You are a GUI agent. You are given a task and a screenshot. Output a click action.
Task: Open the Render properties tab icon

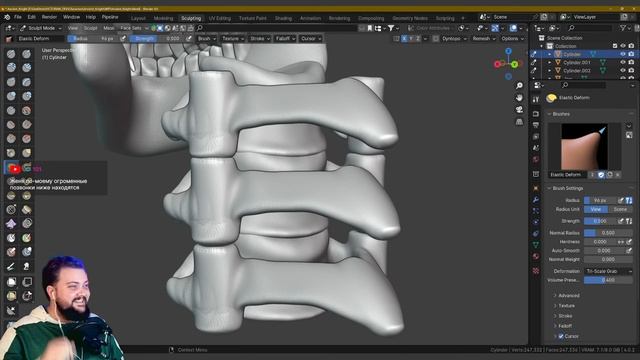(x=536, y=114)
